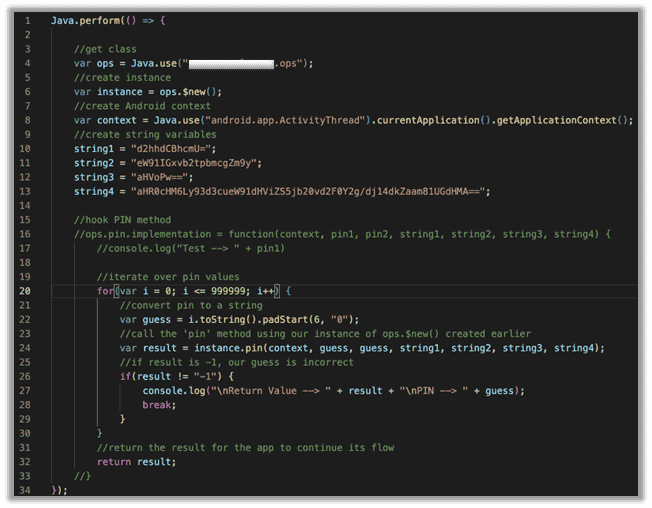Screen dimensions: 652x508
Task: Click the '//get class' comment
Action: tap(100, 49)
